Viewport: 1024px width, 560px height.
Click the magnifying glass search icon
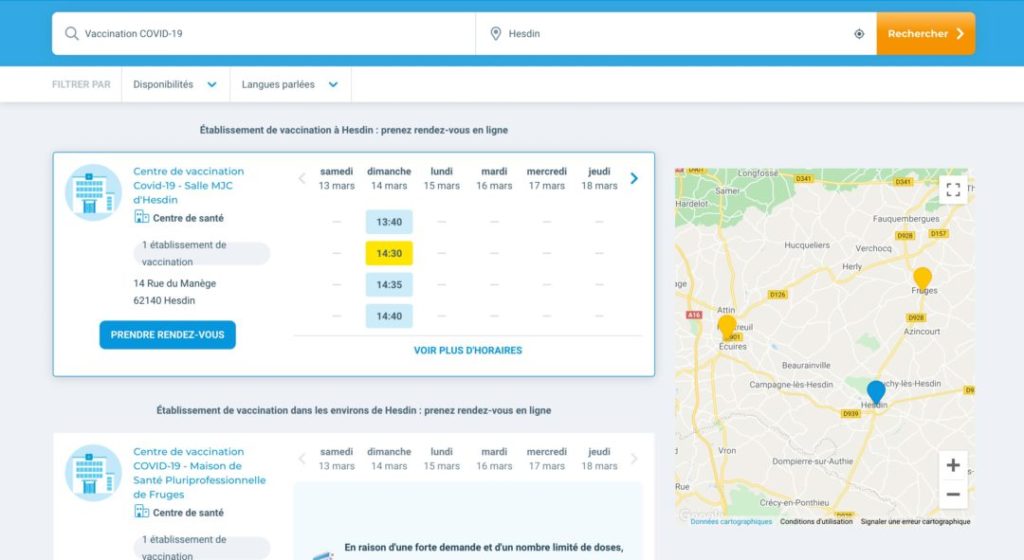click(71, 34)
